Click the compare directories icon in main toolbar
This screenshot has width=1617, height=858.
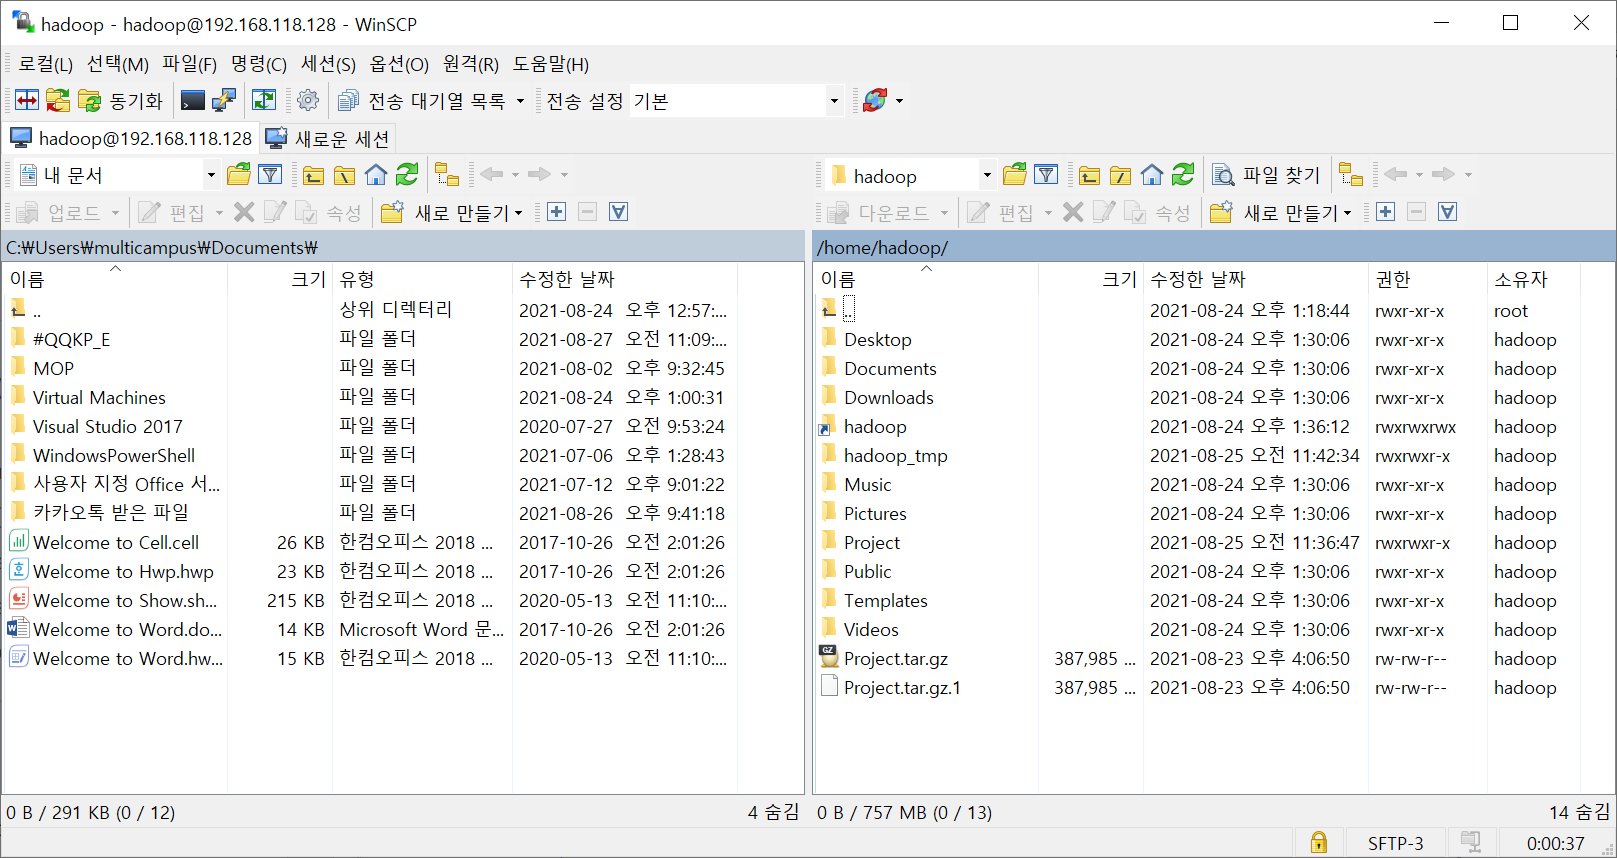click(x=27, y=100)
